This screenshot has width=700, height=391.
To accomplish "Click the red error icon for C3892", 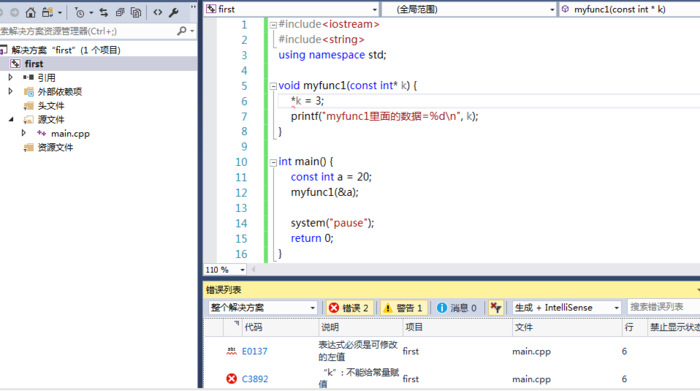I will [x=231, y=379].
